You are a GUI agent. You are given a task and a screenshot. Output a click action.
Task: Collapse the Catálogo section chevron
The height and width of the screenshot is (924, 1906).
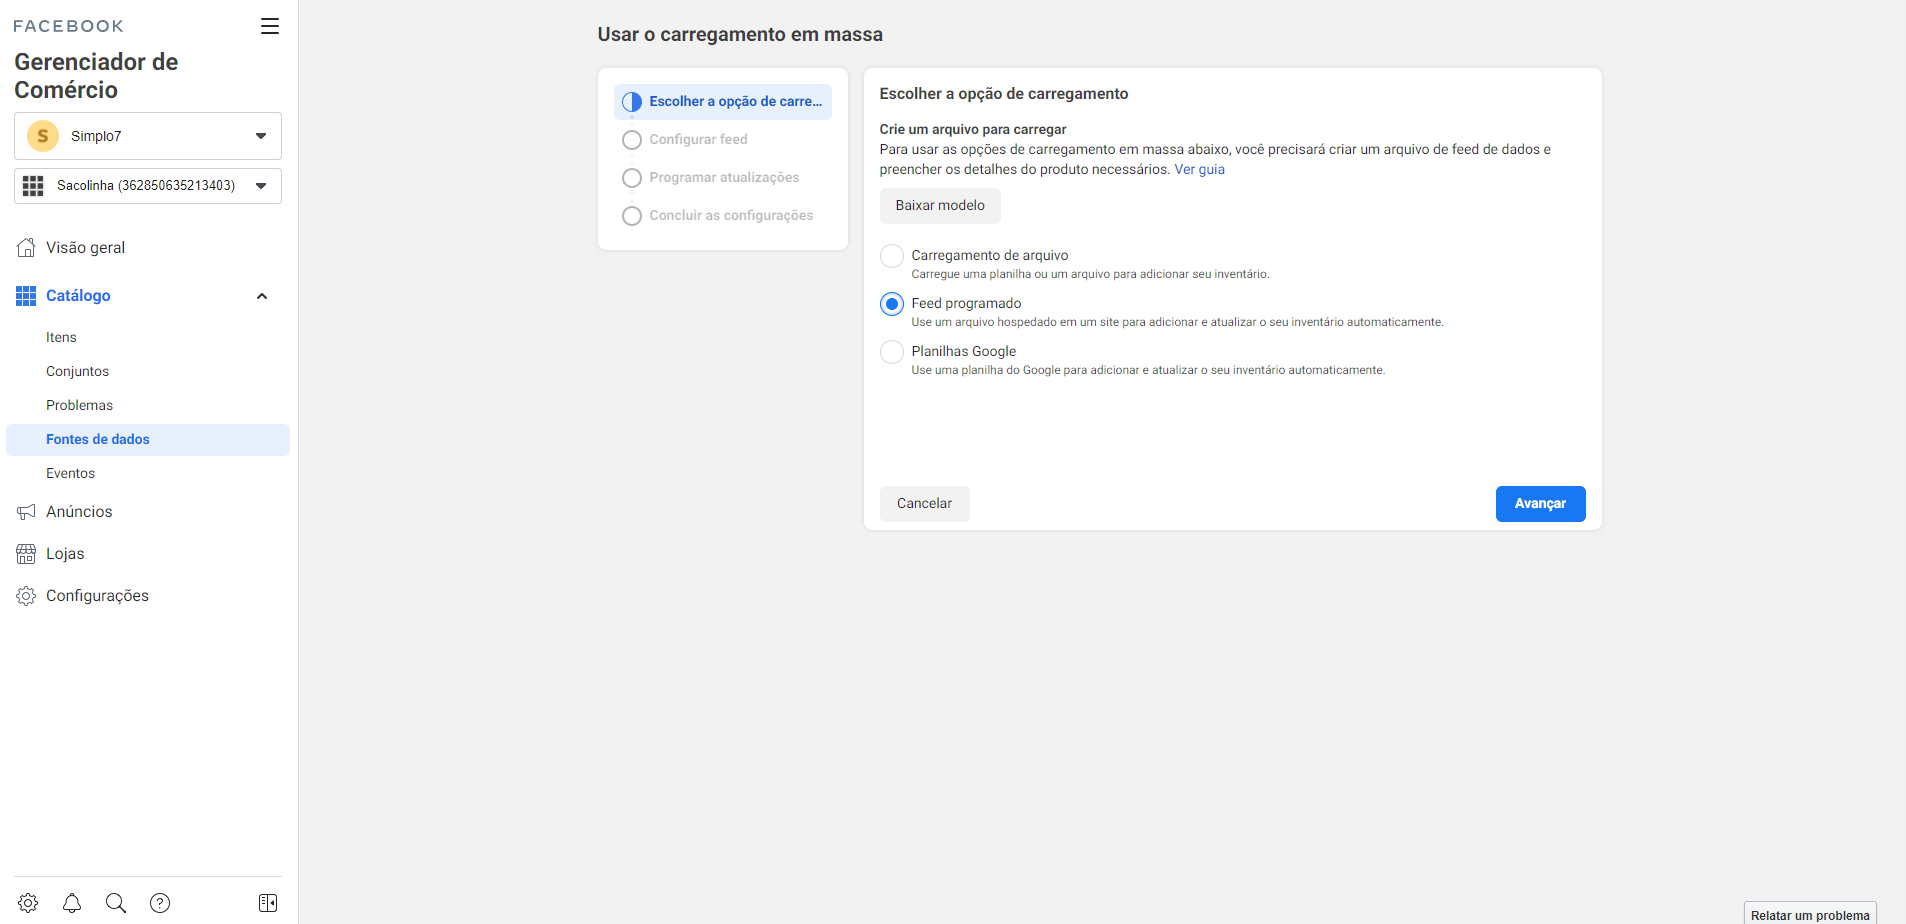coord(262,296)
